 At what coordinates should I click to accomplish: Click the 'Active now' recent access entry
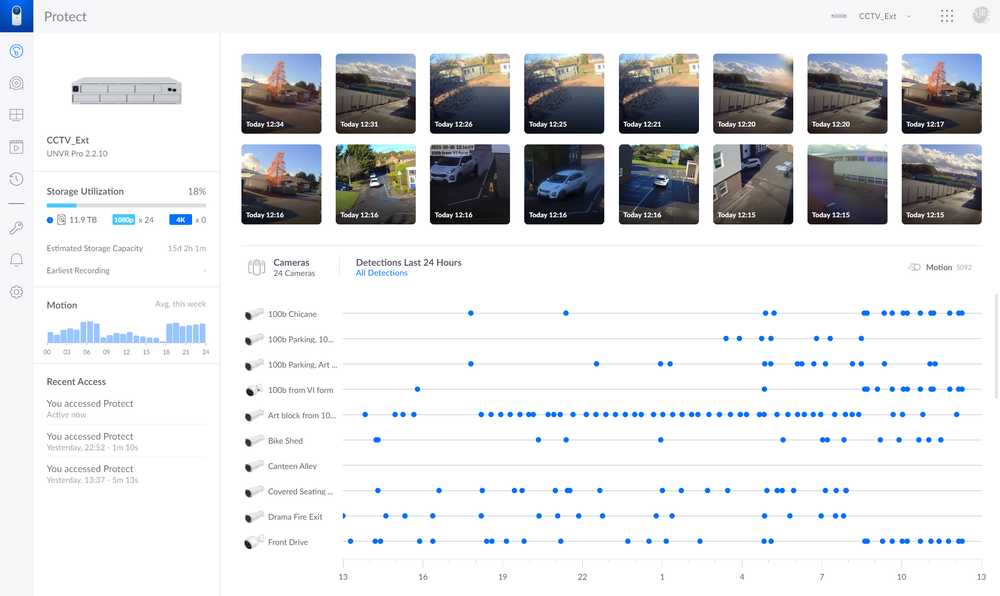pyautogui.click(x=90, y=409)
